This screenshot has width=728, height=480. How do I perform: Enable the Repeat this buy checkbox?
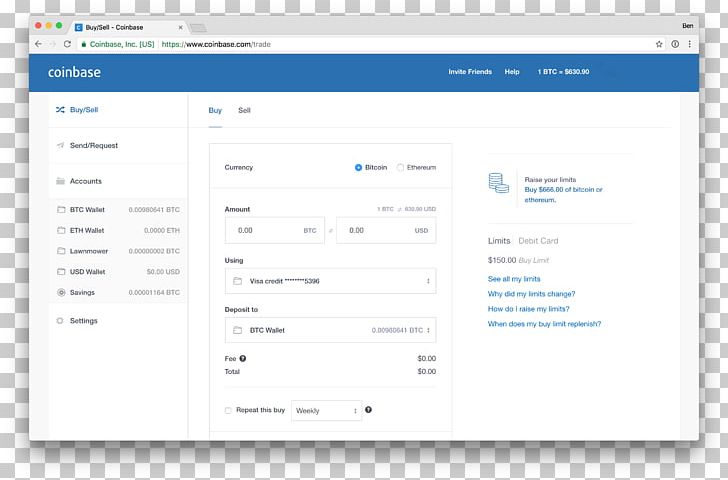coord(228,410)
